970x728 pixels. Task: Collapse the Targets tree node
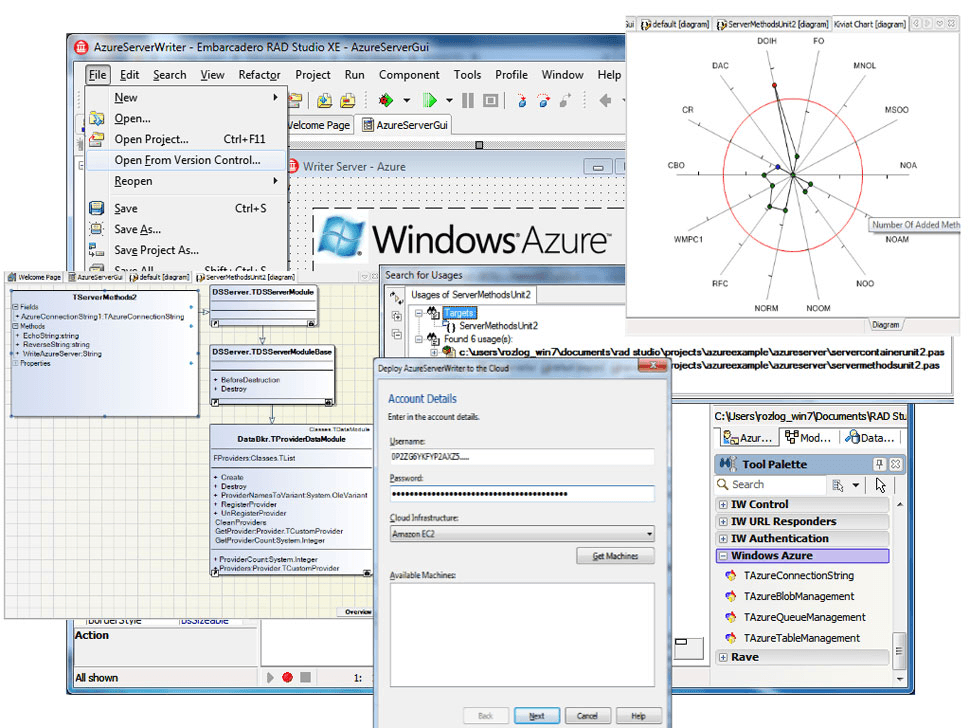(x=419, y=313)
